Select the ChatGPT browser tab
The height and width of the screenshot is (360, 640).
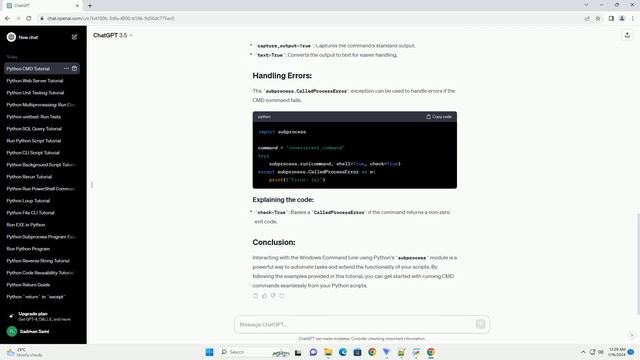tap(42, 6)
